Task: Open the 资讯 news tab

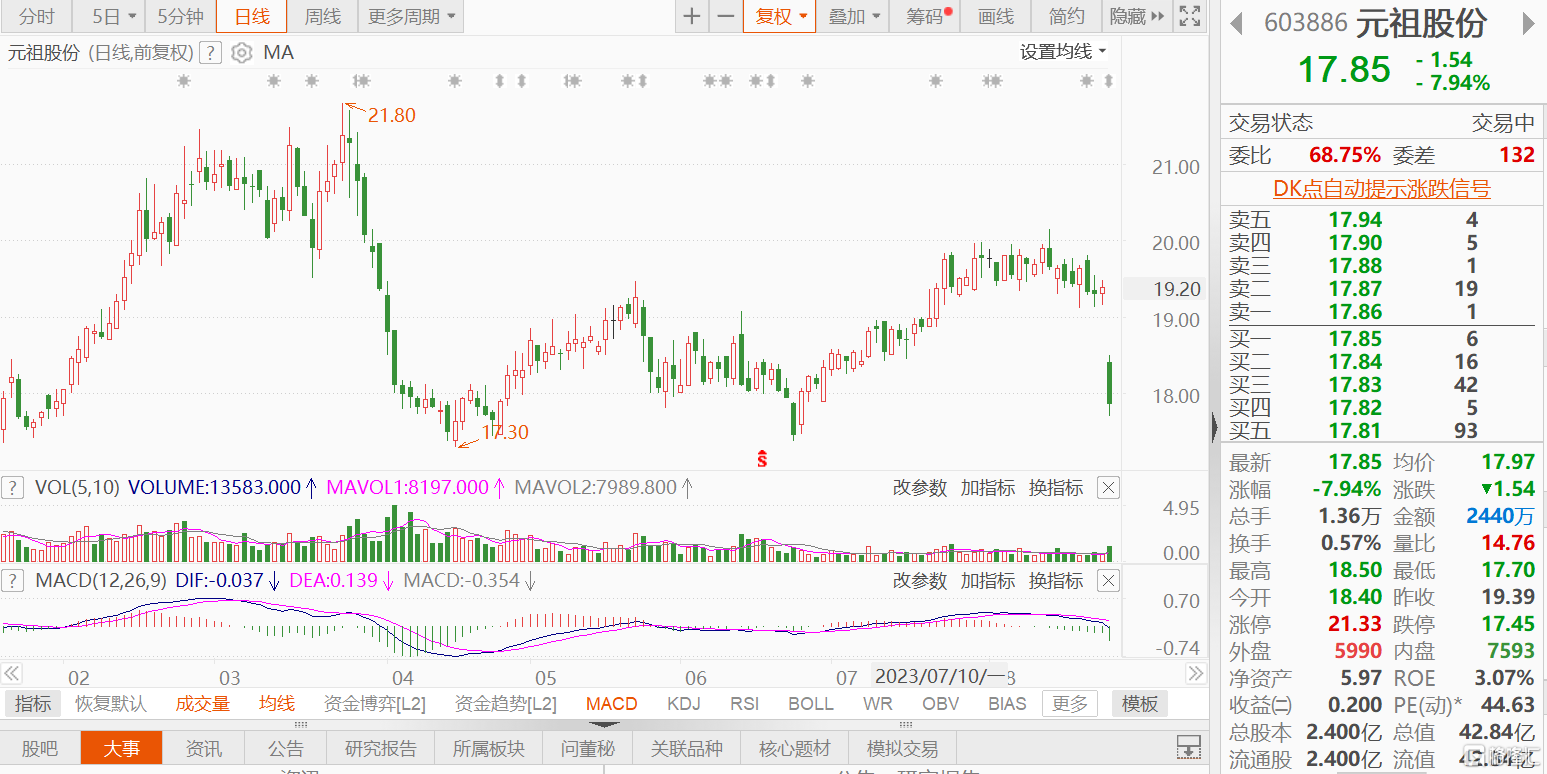Action: pos(204,748)
